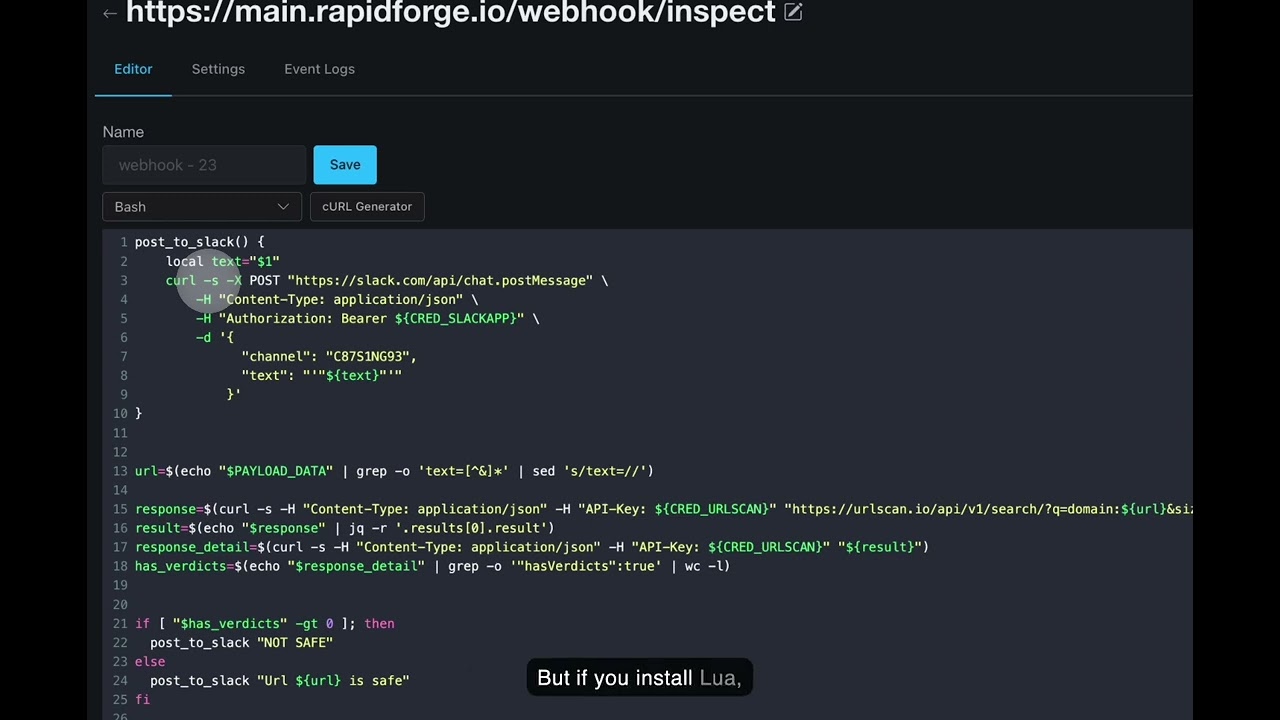Open the Event Logs tab
1280x720 pixels.
point(319,69)
